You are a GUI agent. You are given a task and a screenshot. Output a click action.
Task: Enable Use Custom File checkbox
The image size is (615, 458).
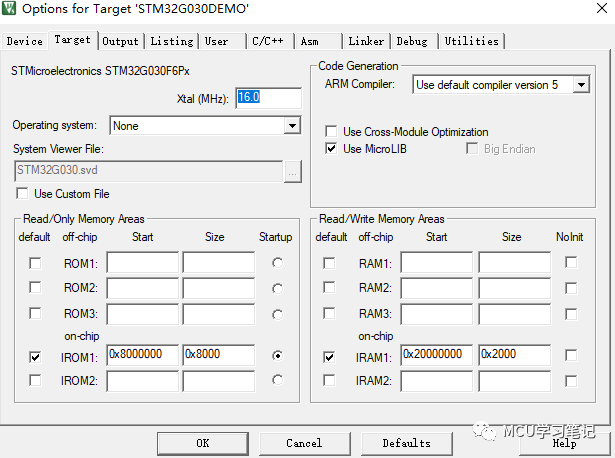(x=22, y=193)
